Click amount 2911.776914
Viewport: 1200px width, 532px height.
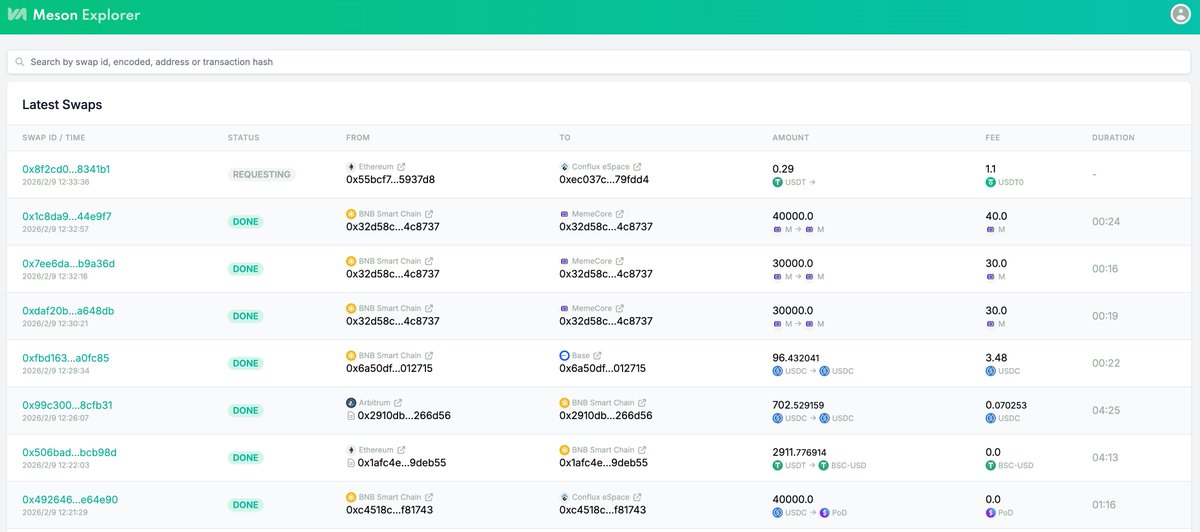(800, 452)
